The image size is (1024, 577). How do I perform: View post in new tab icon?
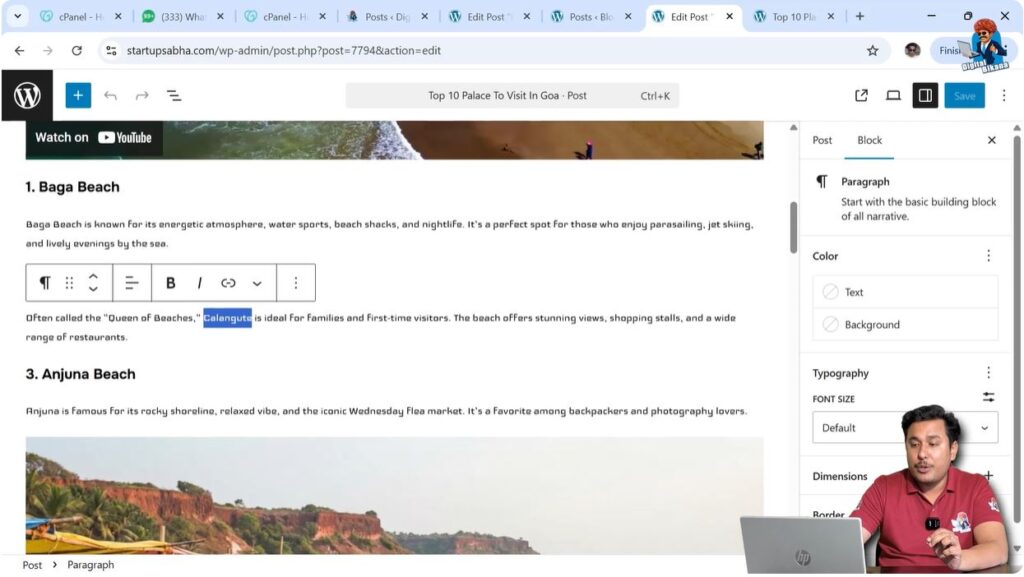861,95
